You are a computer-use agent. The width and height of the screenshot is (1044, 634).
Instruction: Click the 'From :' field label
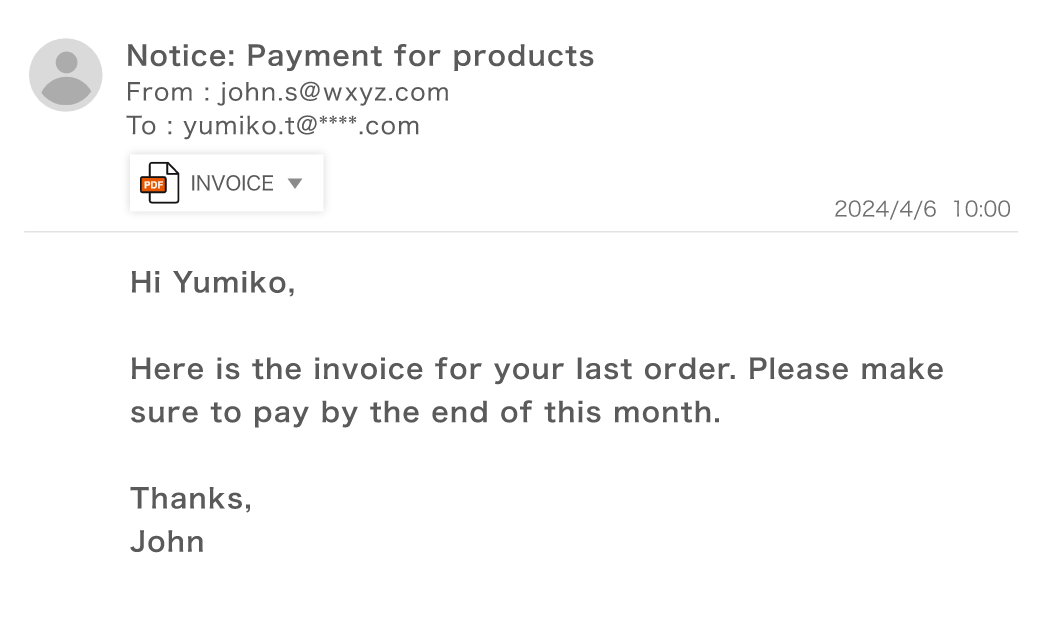(168, 93)
